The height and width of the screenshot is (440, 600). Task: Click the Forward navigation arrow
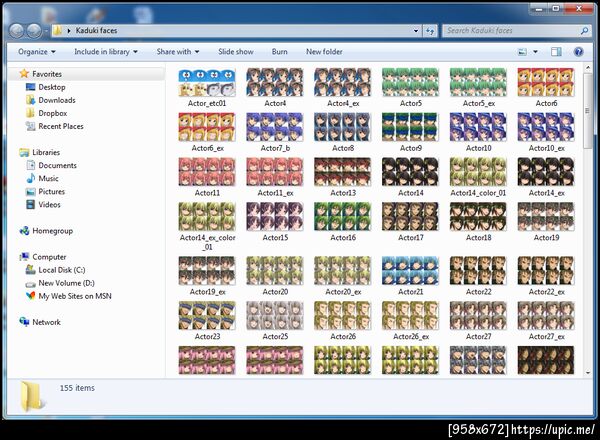(34, 31)
